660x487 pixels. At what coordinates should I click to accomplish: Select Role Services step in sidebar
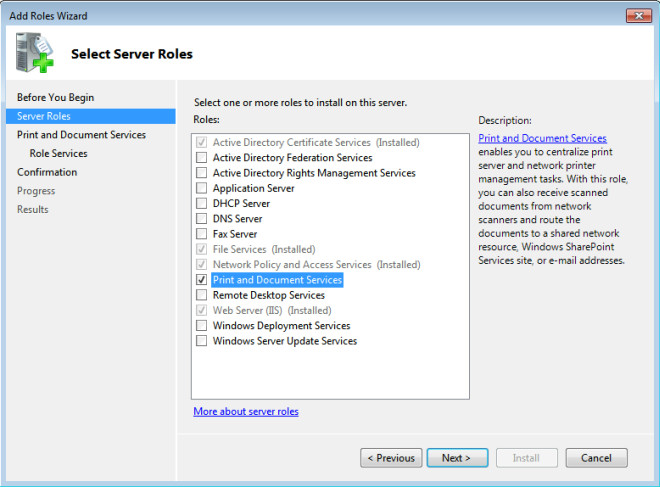click(x=59, y=153)
